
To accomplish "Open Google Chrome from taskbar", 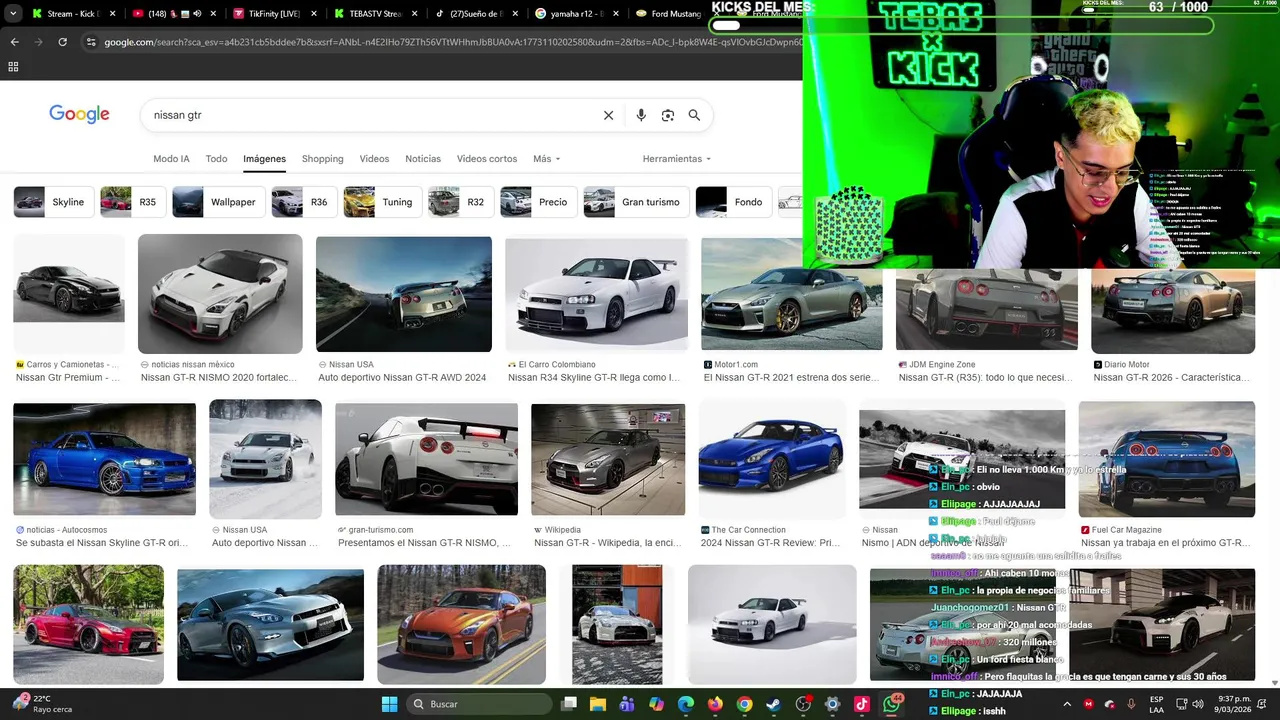I will pyautogui.click(x=744, y=704).
